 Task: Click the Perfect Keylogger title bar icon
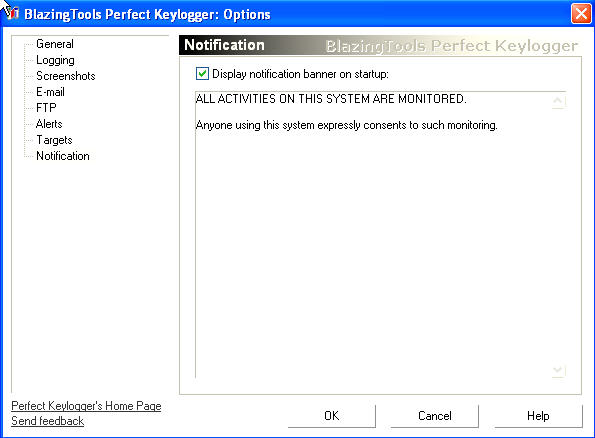(11, 13)
